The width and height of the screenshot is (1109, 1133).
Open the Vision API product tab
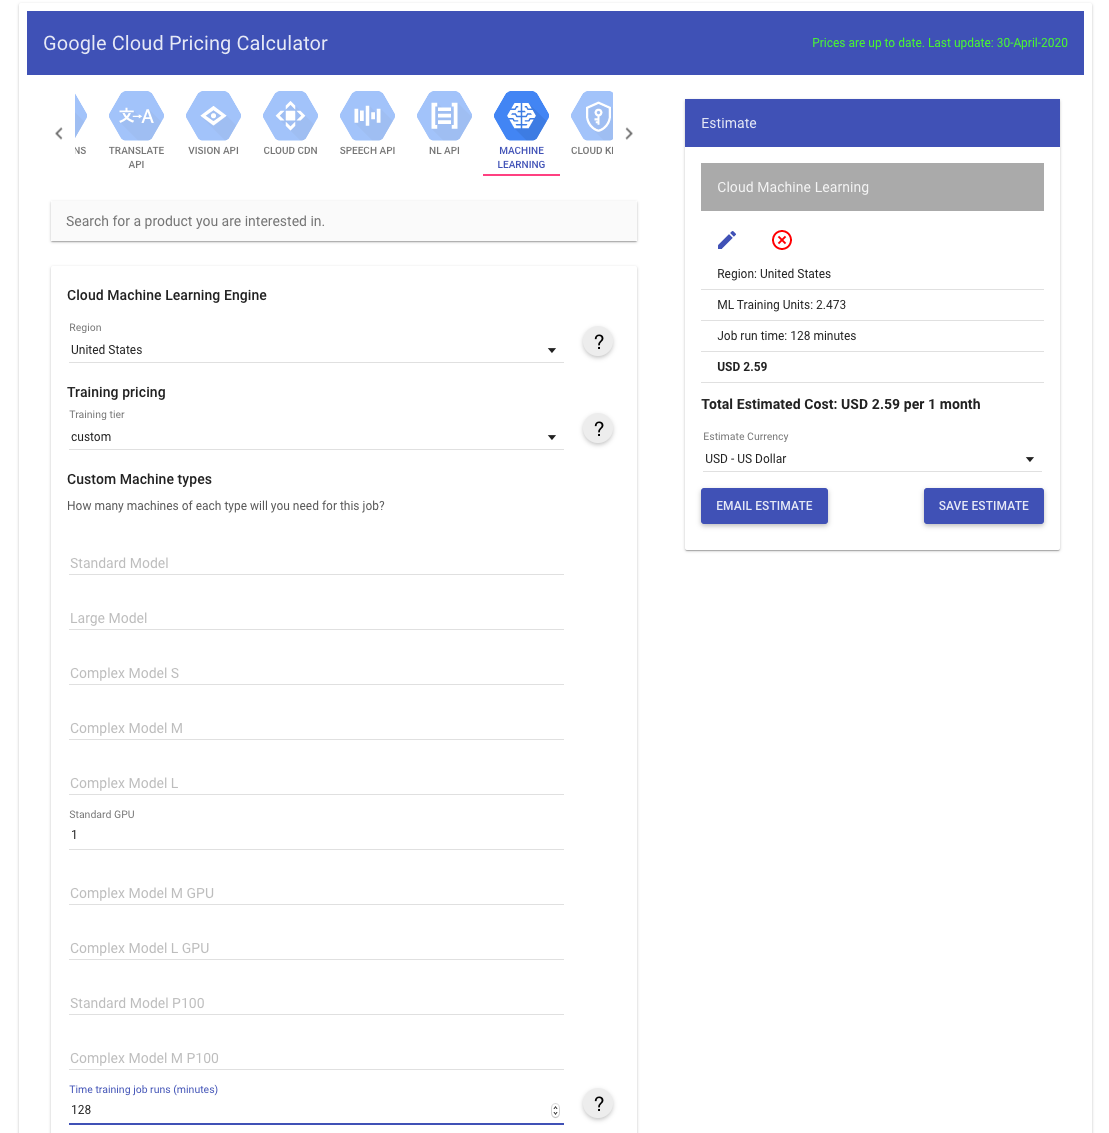[213, 124]
